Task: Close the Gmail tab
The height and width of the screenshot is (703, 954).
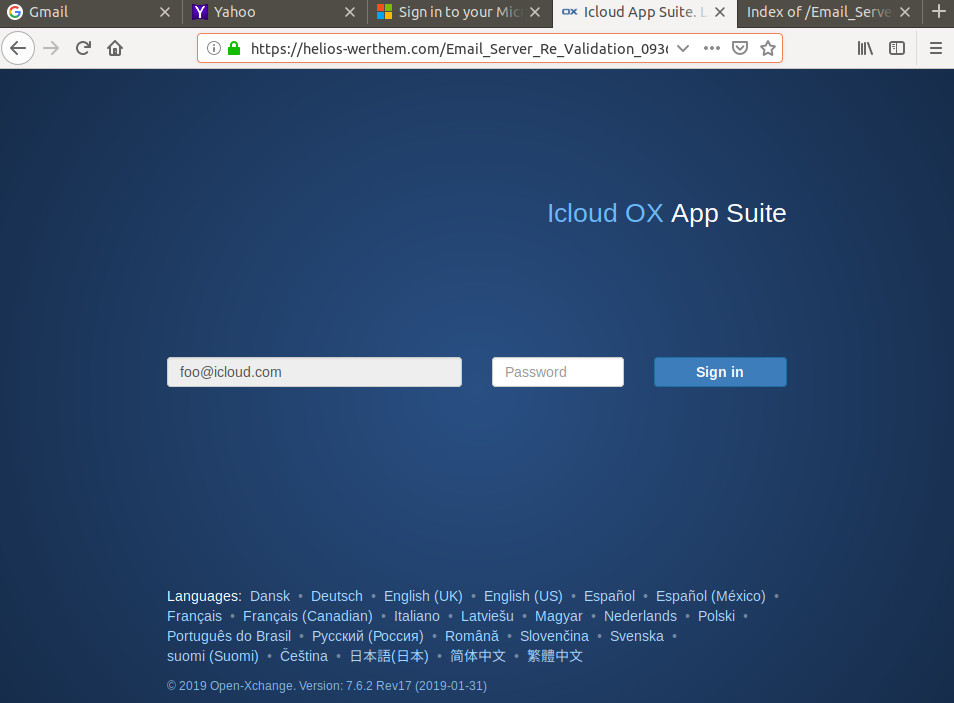Action: point(164,12)
